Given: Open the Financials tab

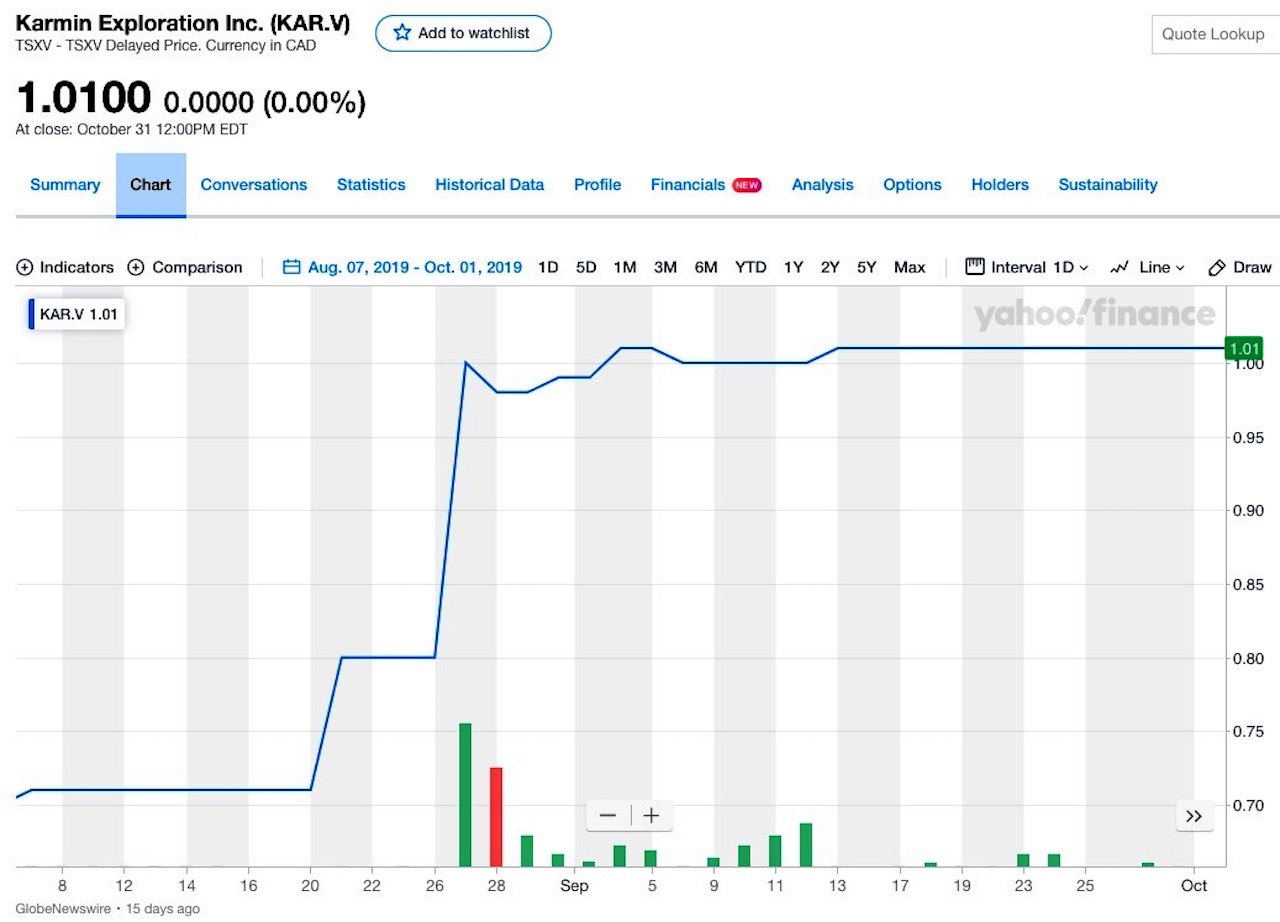Looking at the screenshot, I should (x=688, y=185).
